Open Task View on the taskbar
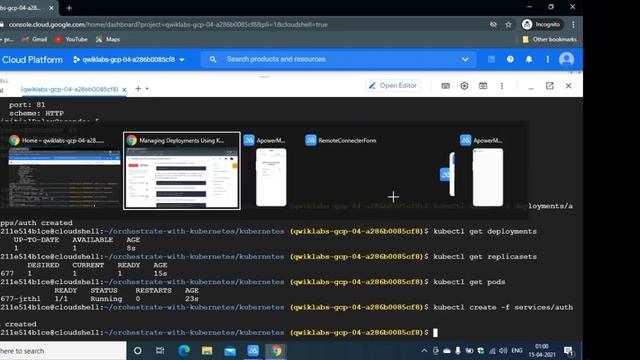 (160, 351)
